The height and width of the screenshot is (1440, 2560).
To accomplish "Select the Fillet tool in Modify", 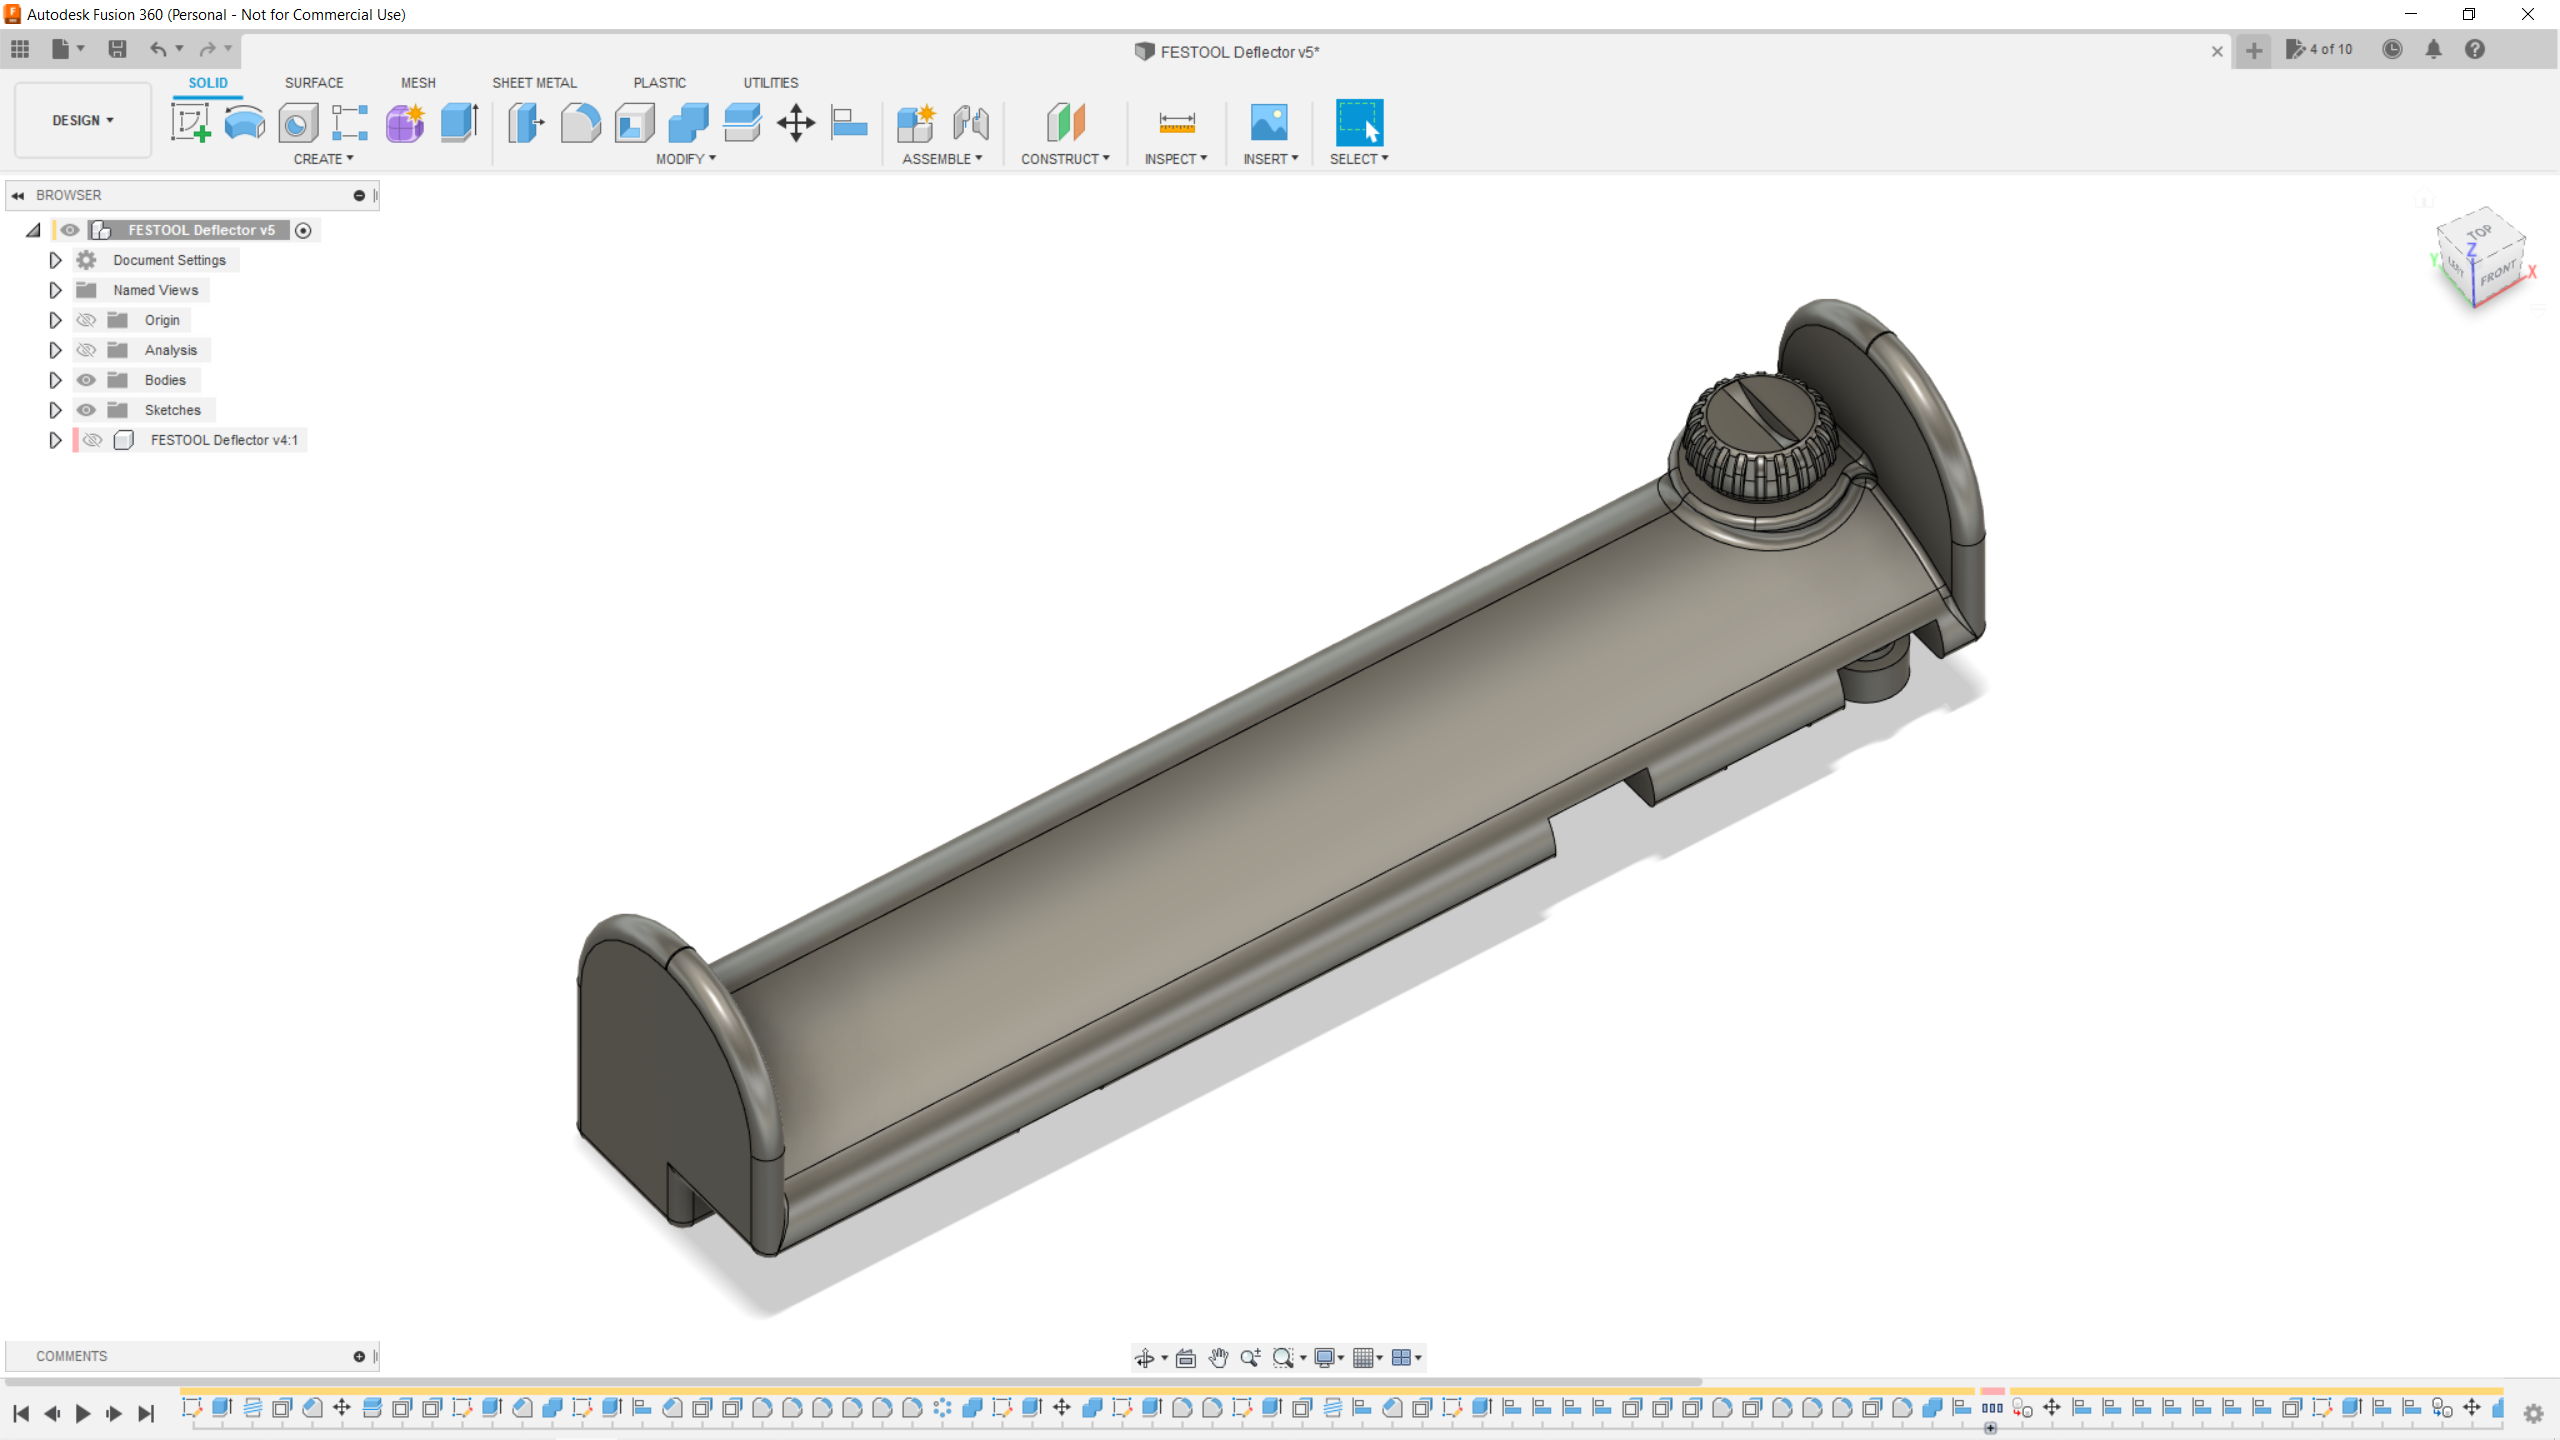I will [580, 123].
